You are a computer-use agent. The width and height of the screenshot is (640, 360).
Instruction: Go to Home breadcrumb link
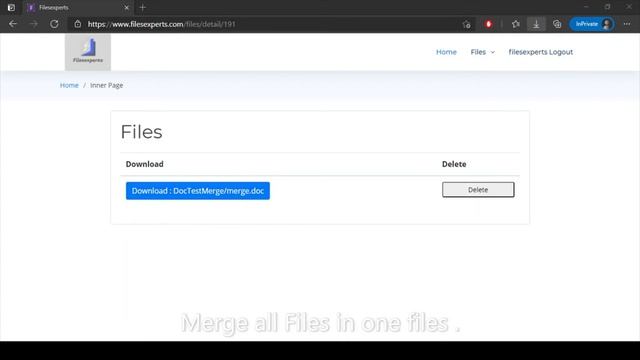click(69, 85)
